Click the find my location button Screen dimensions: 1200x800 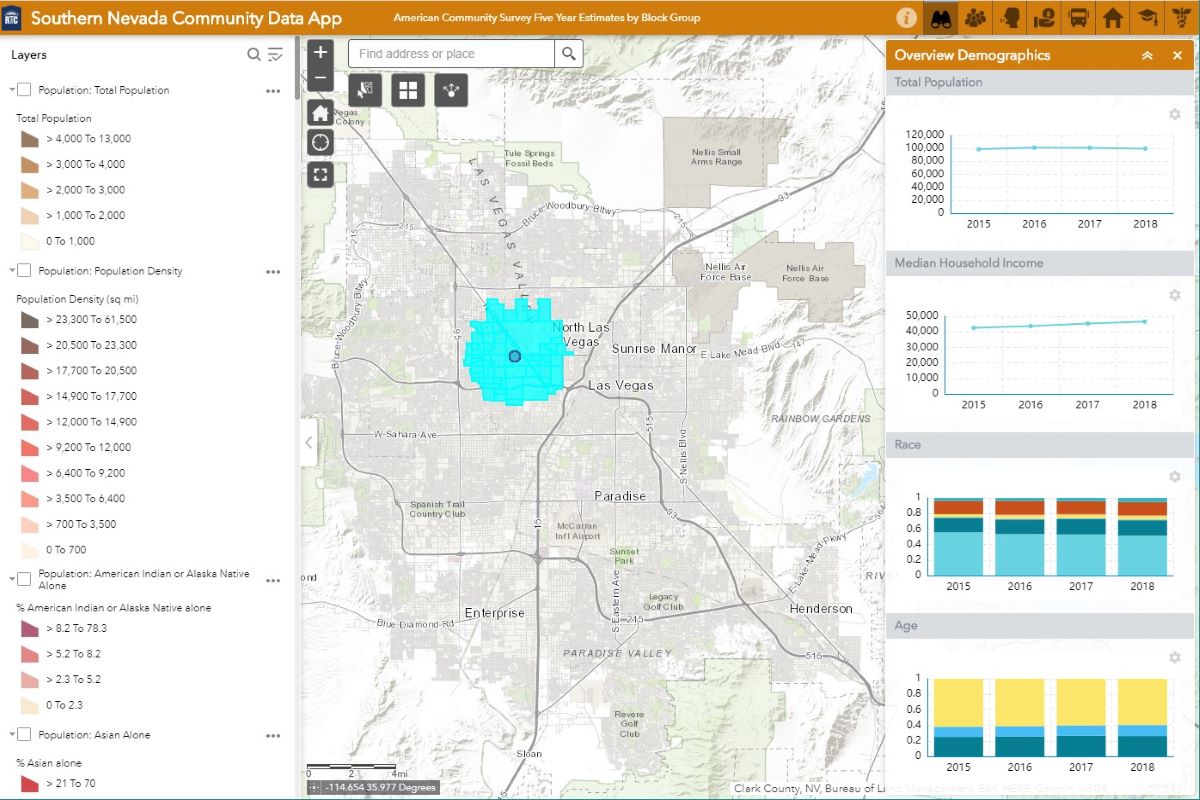(320, 142)
